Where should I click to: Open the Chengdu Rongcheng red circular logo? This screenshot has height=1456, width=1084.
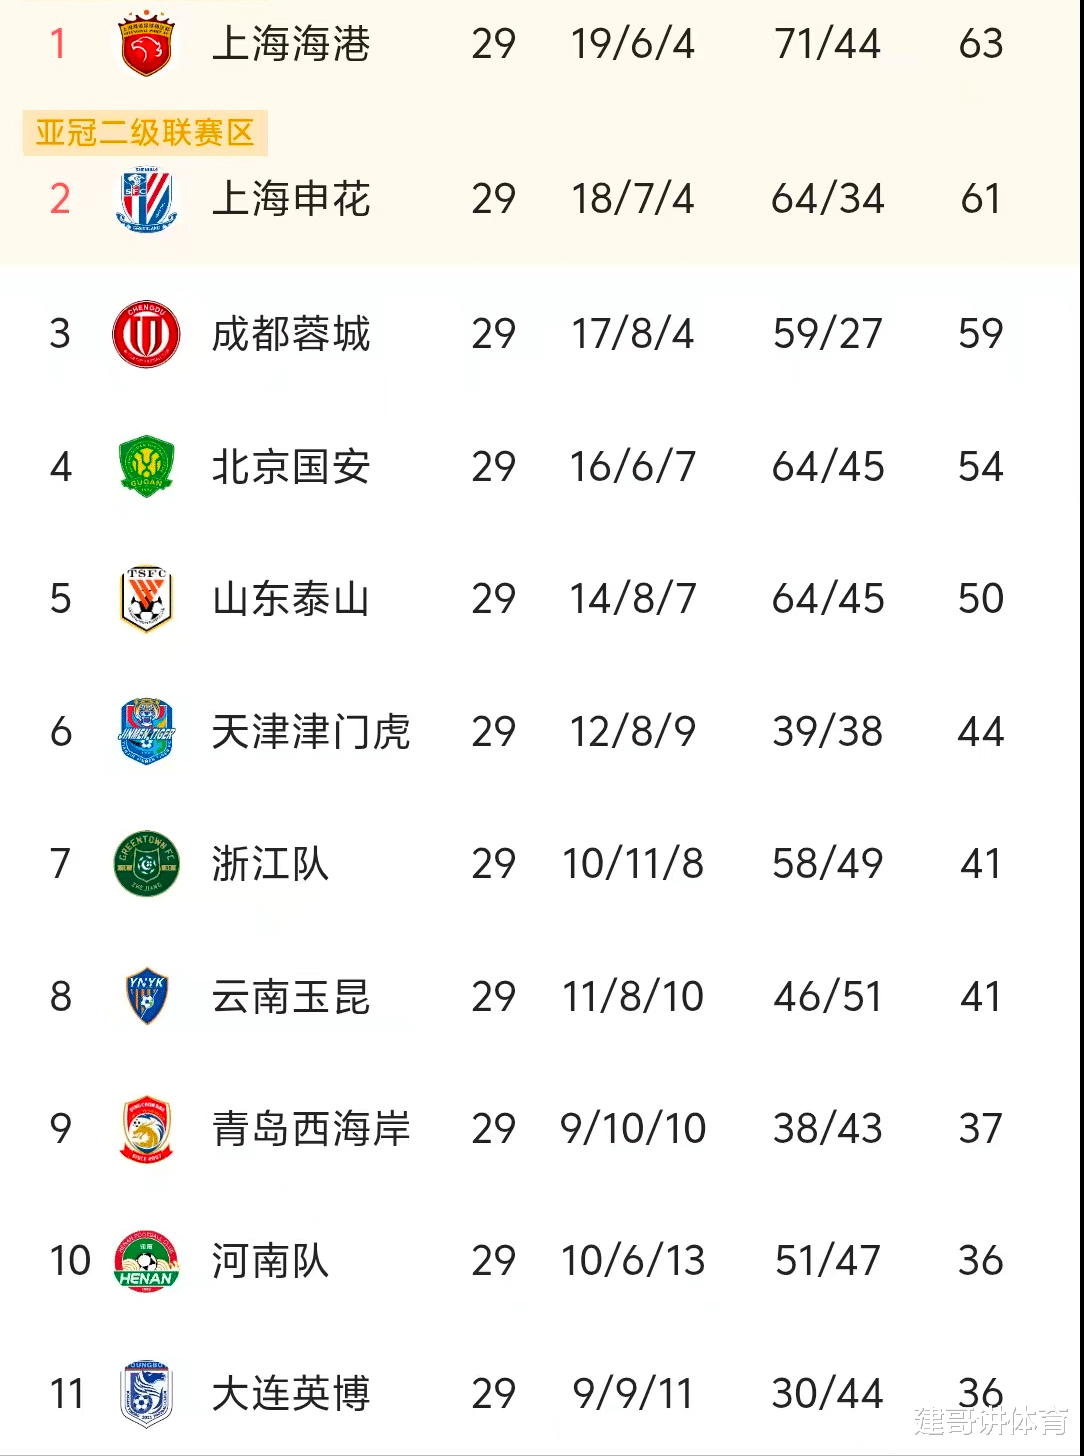(146, 334)
